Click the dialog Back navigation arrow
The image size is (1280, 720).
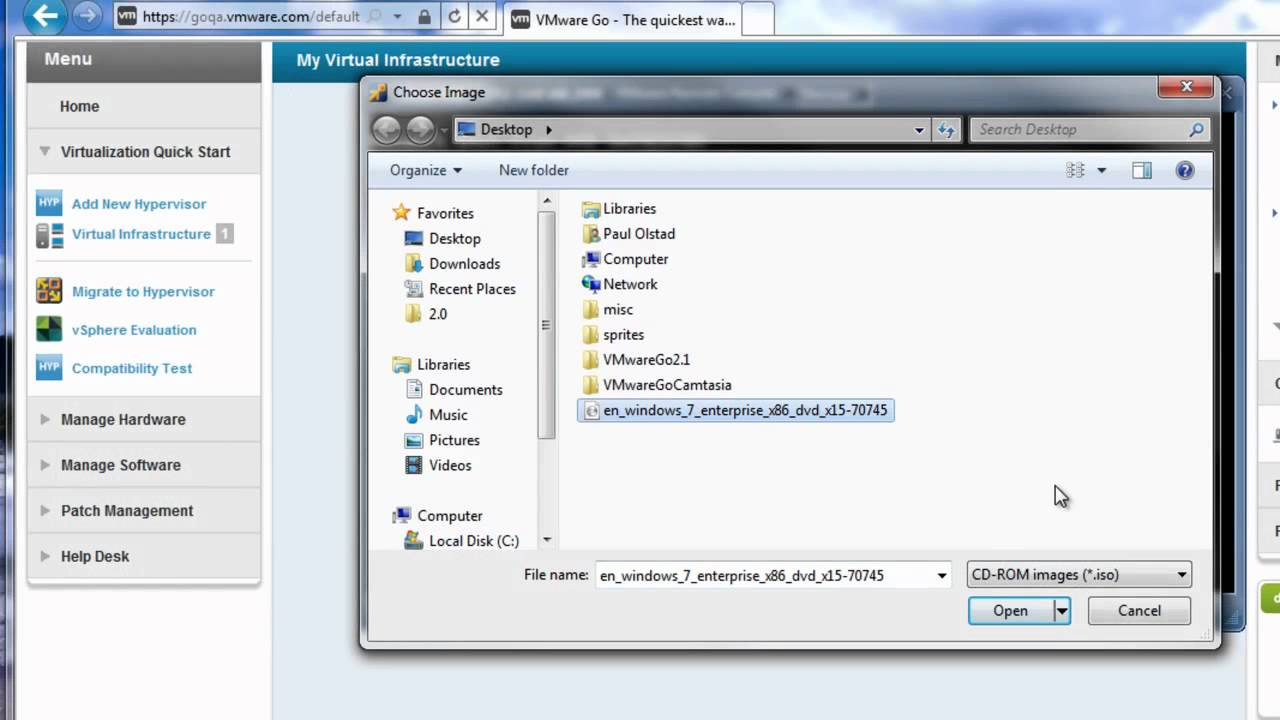(387, 129)
